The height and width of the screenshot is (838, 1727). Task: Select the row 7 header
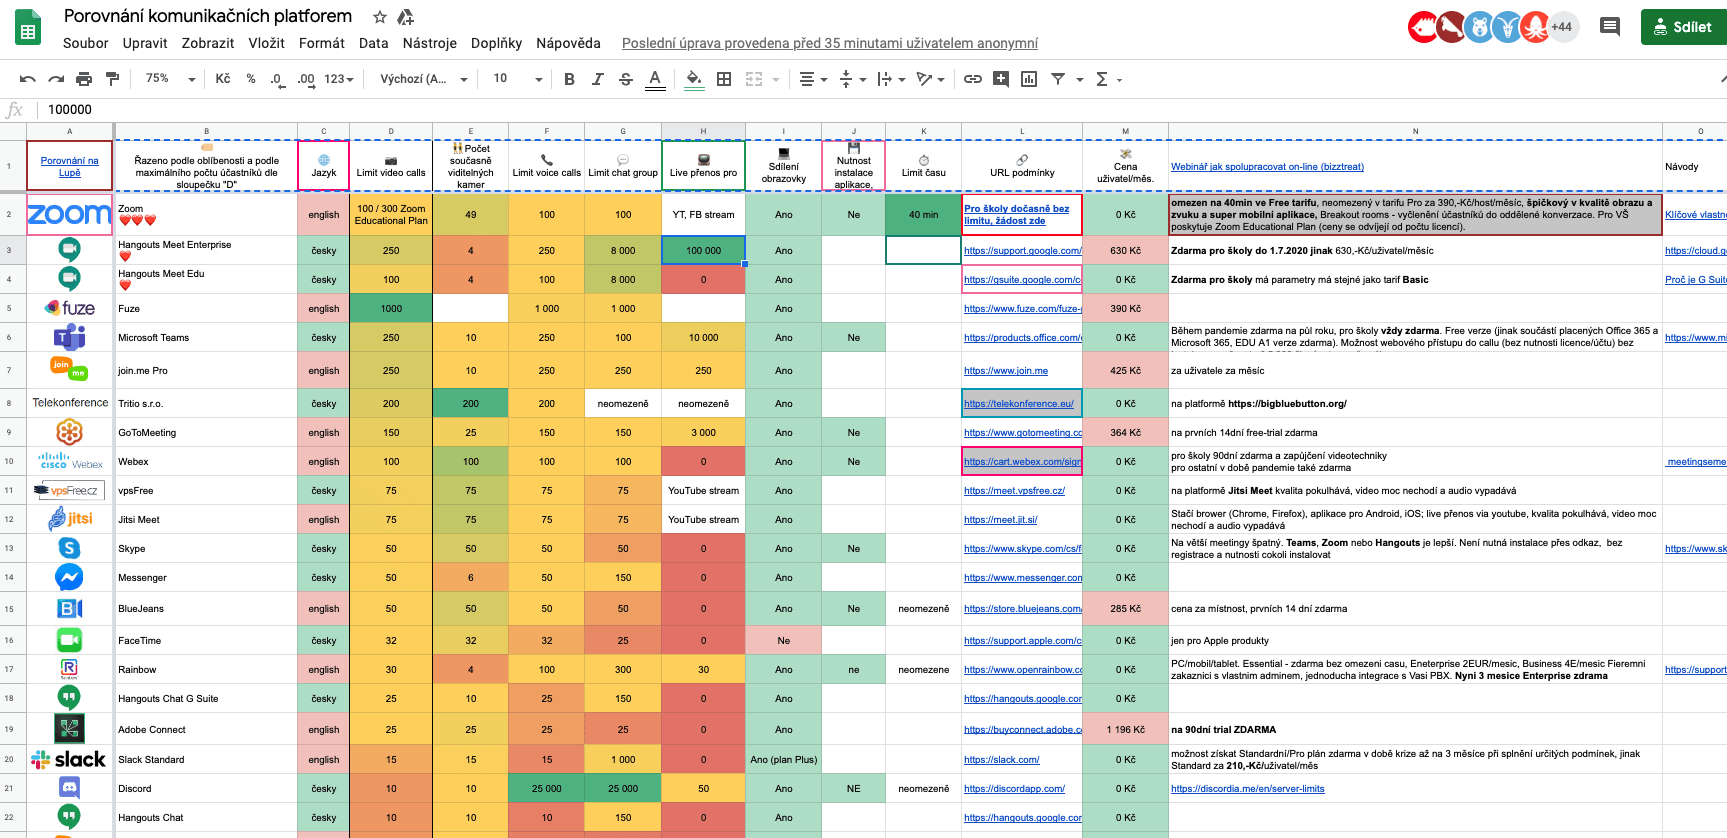tap(9, 371)
